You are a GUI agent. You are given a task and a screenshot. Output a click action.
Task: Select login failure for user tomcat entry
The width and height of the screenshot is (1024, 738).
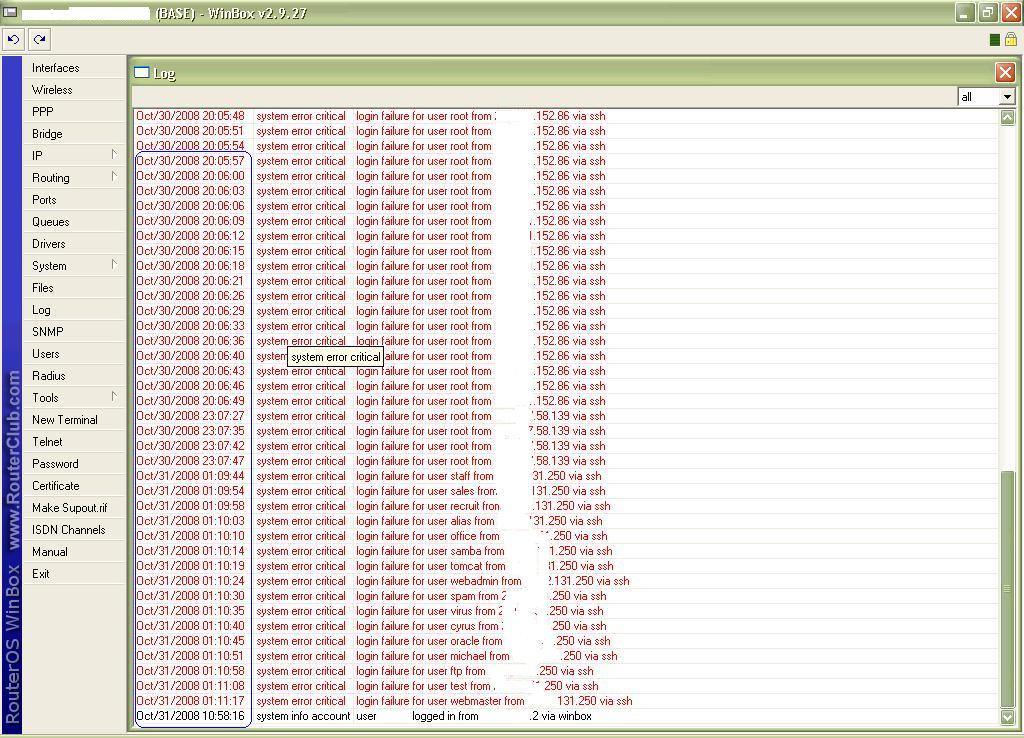click(x=566, y=567)
